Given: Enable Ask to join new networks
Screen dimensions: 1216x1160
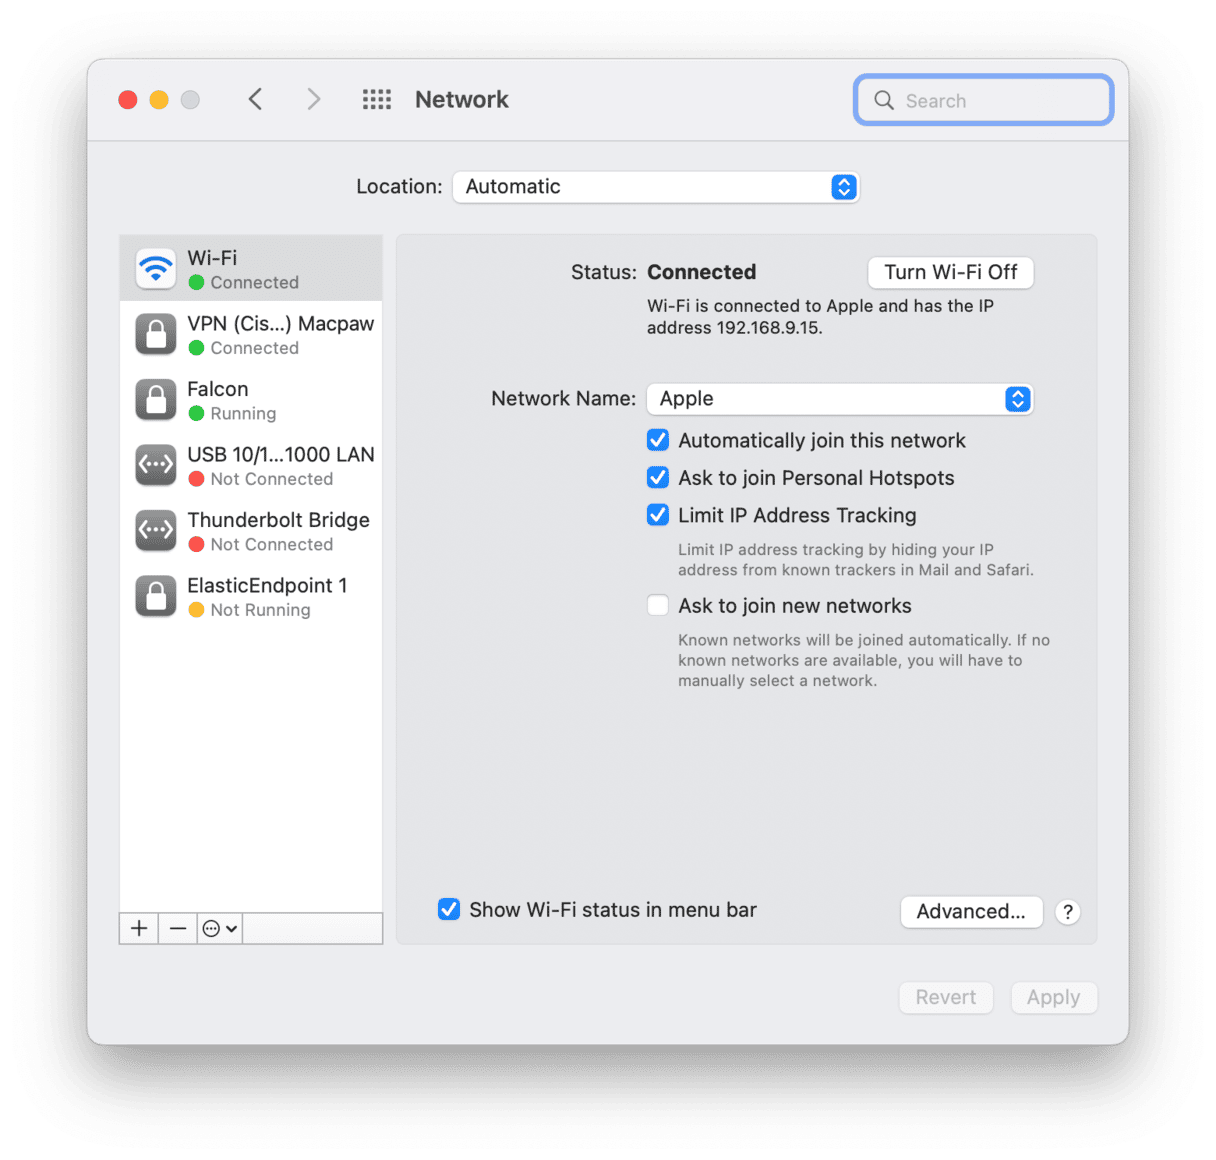Looking at the screenshot, I should tap(658, 605).
